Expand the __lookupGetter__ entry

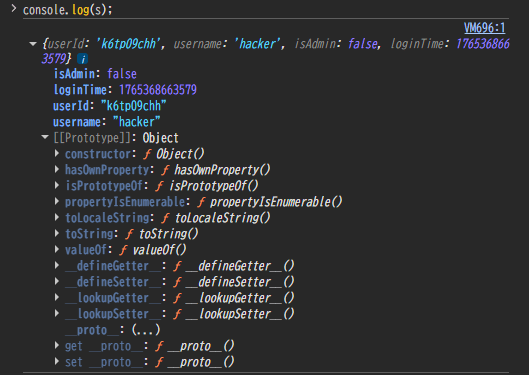coord(57,298)
